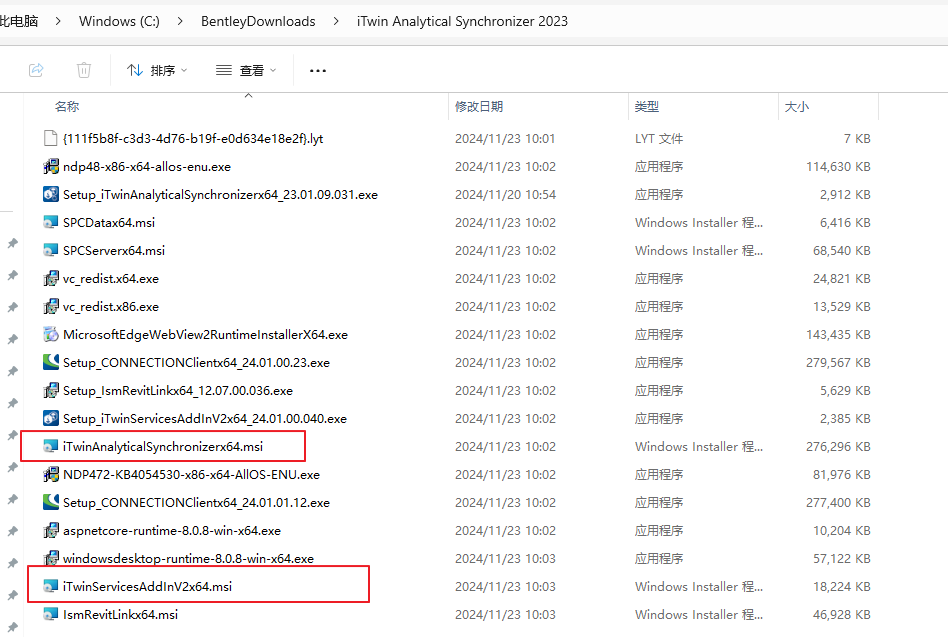The height and width of the screenshot is (637, 948).
Task: Click the delete trash icon
Action: pyautogui.click(x=84, y=70)
